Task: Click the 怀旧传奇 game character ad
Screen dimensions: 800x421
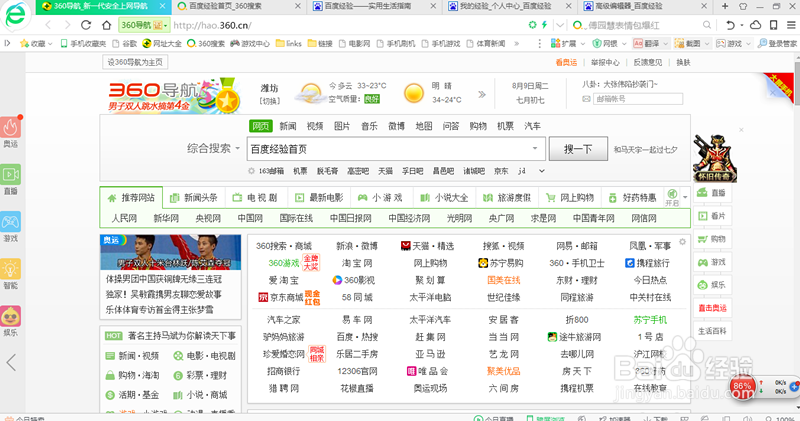Action: pyautogui.click(x=715, y=158)
